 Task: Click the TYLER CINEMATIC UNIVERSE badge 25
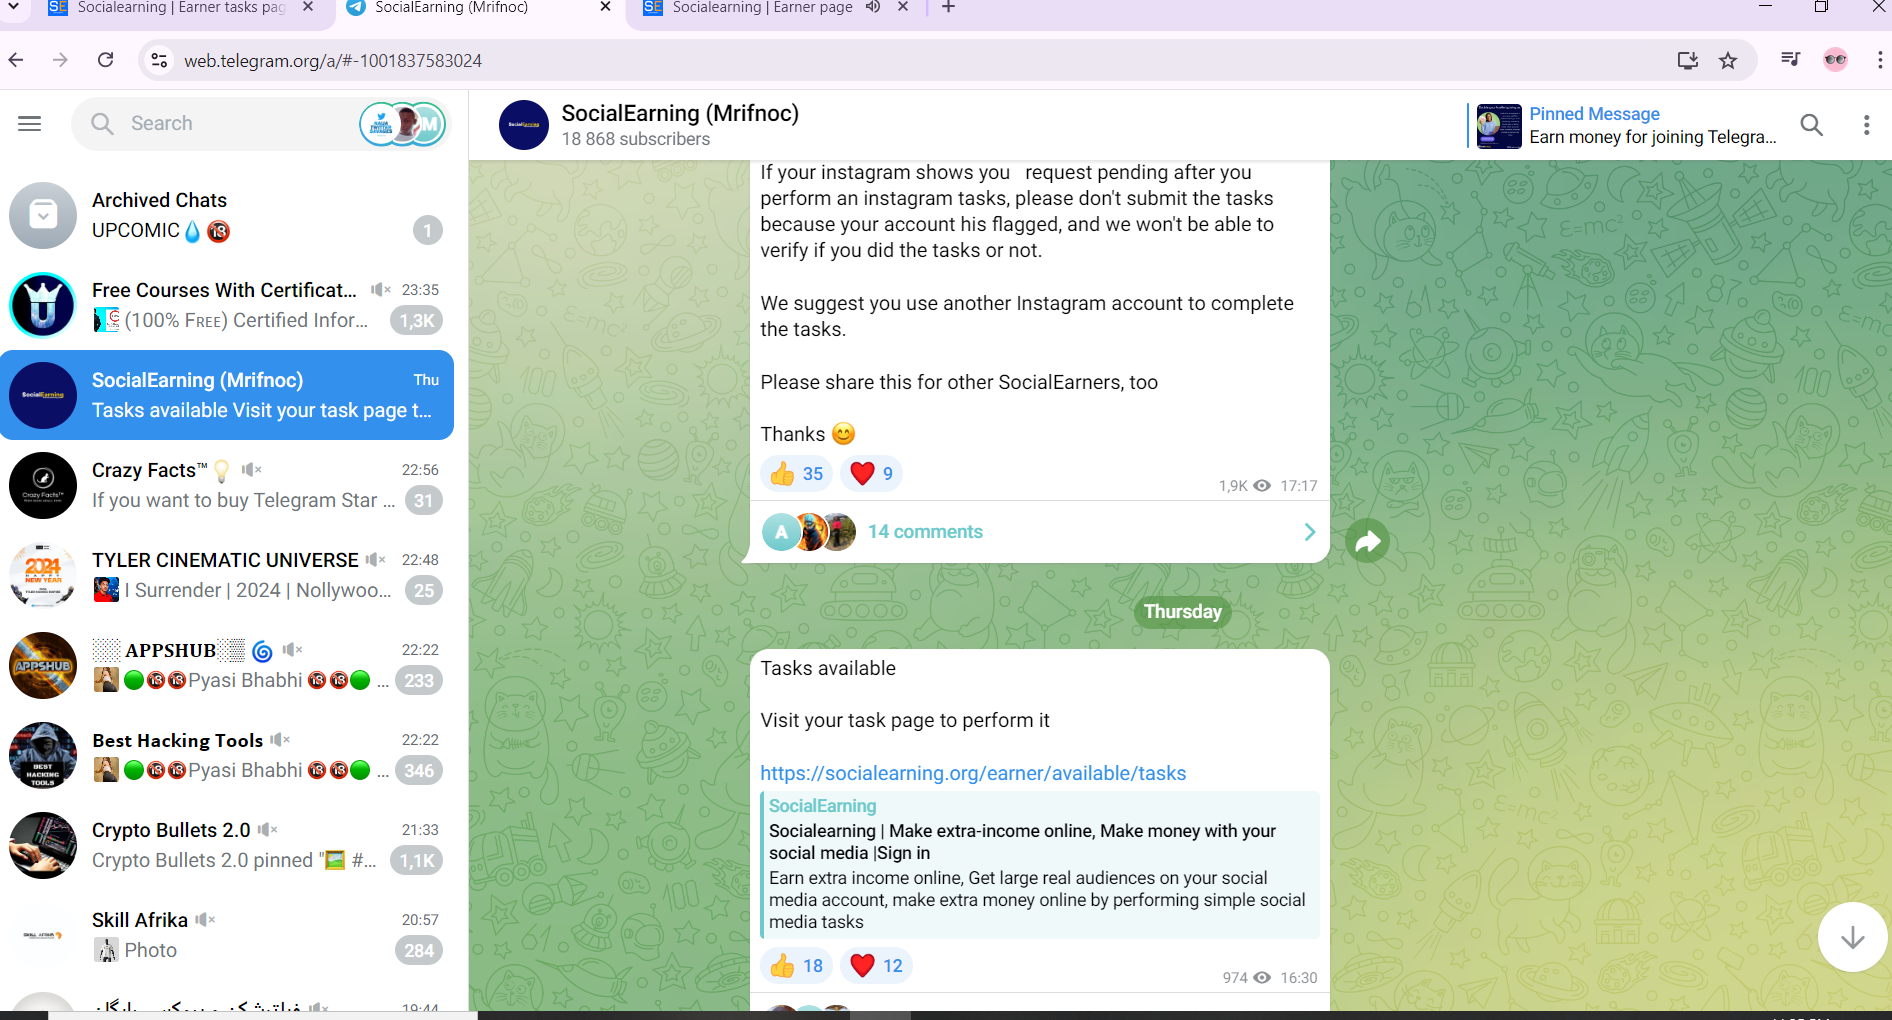coord(424,591)
